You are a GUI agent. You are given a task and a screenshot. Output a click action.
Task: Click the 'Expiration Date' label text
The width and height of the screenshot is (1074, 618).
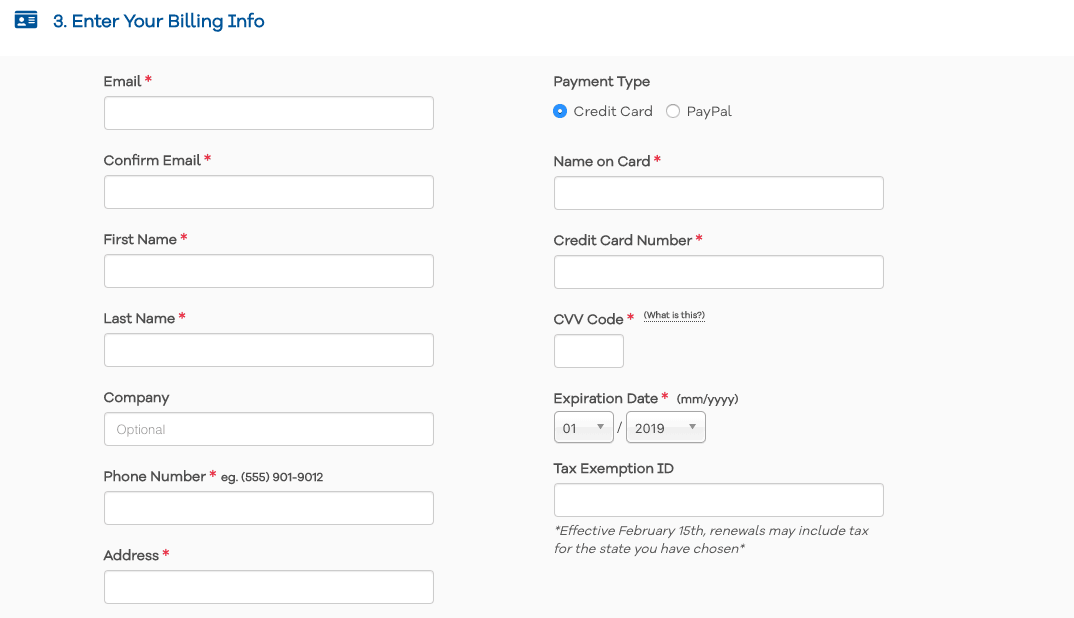(x=605, y=399)
